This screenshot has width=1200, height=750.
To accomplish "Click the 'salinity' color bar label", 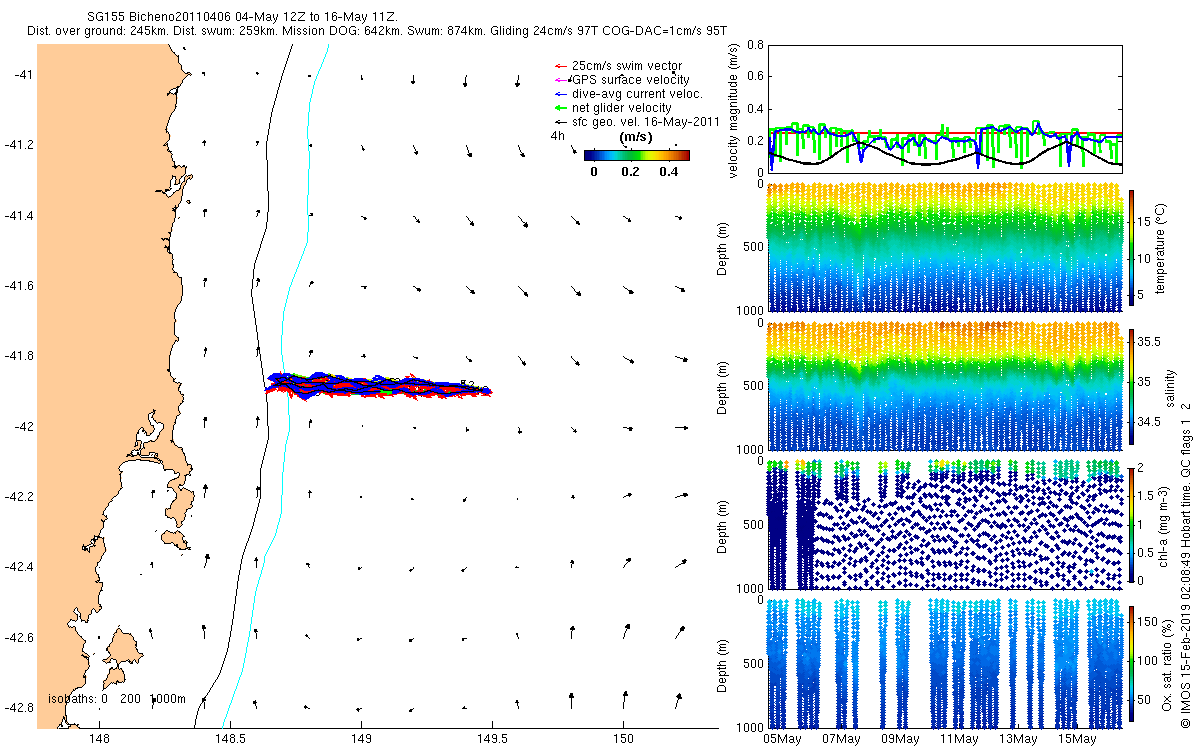I will pos(1170,388).
